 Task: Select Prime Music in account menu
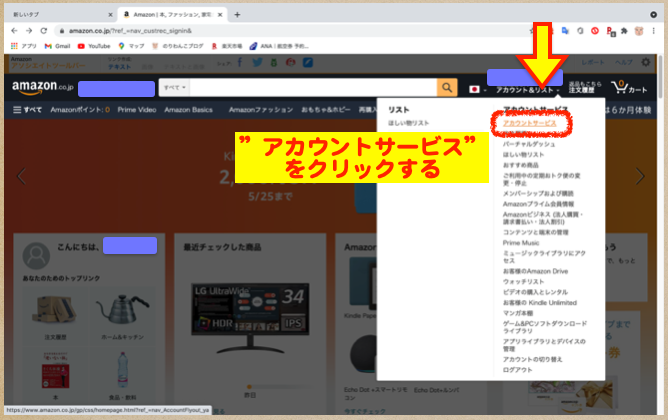[521, 243]
